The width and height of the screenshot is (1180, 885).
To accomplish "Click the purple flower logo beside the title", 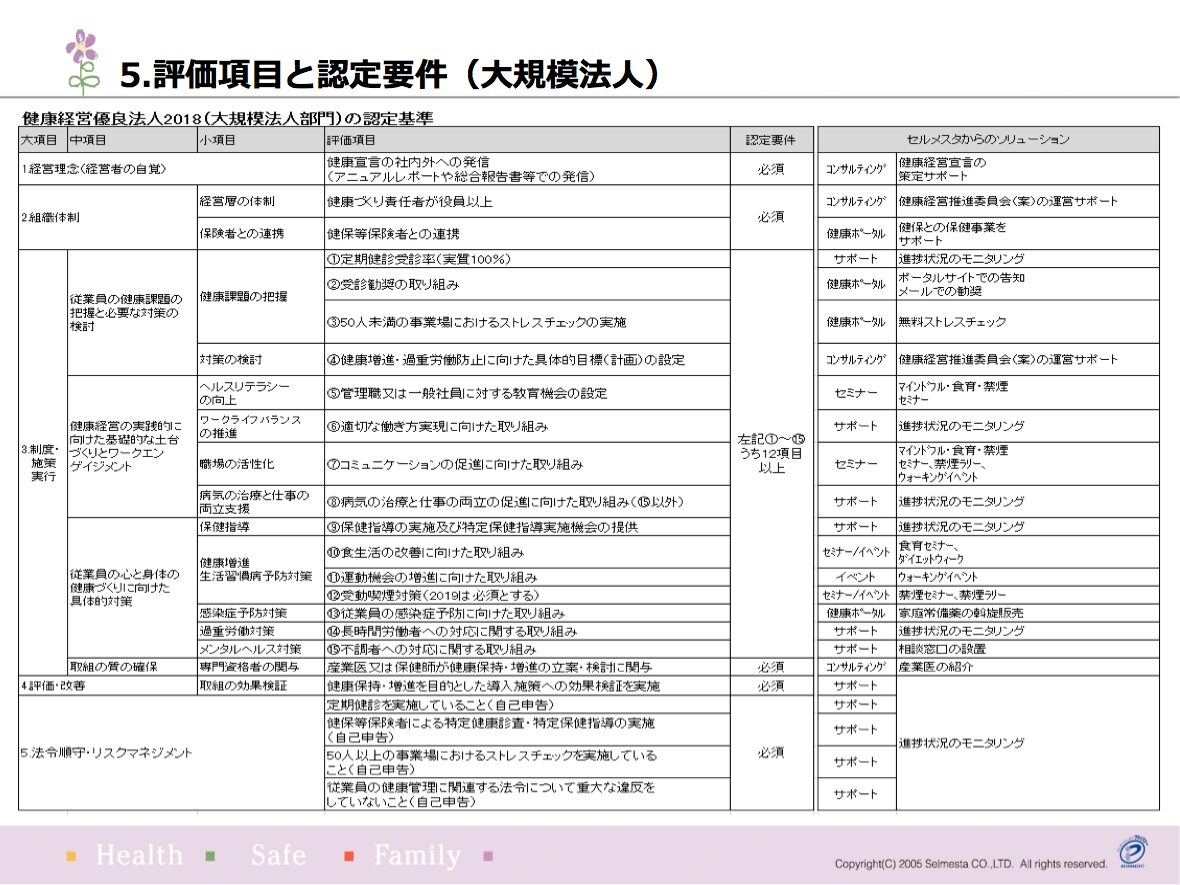I will (83, 62).
